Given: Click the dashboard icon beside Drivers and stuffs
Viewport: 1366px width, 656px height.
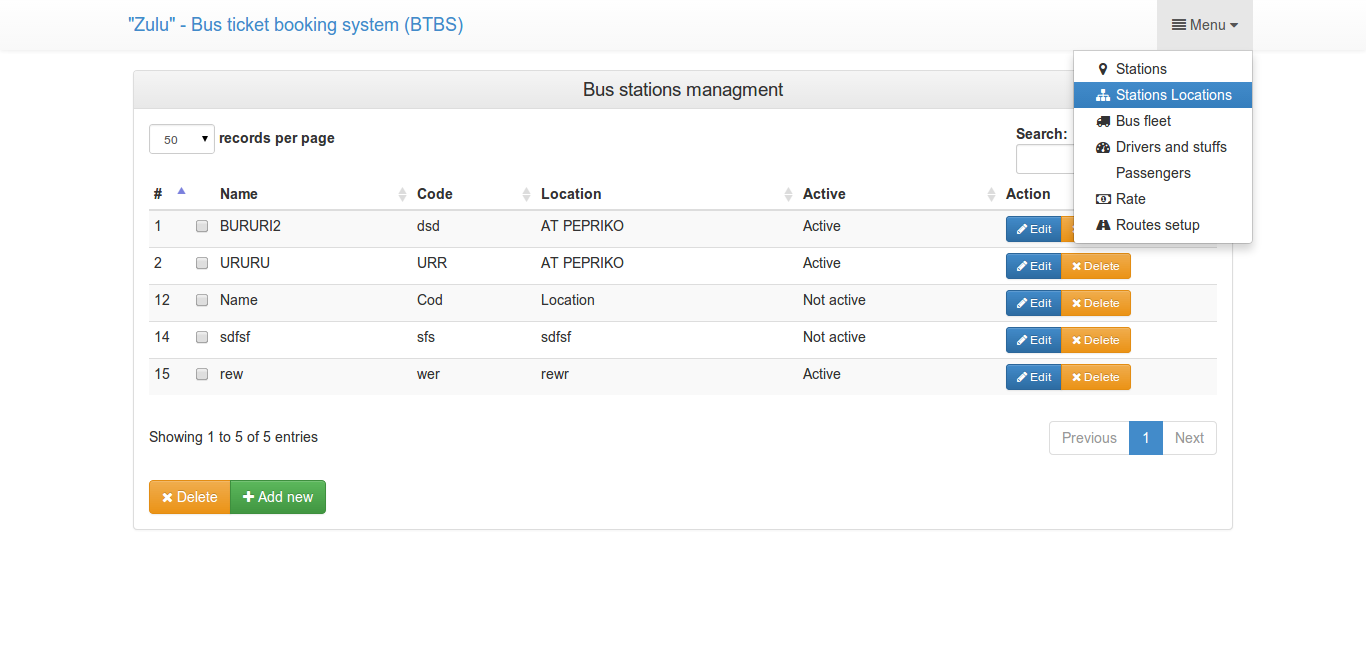Looking at the screenshot, I should coord(1103,147).
